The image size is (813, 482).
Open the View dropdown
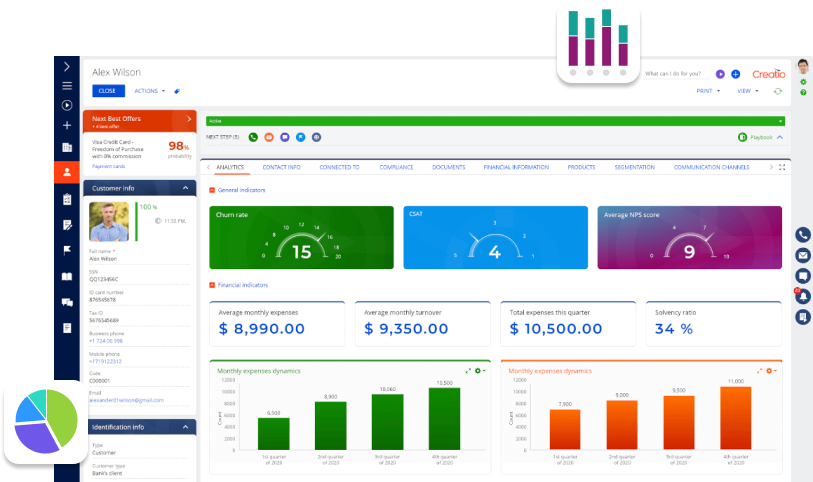click(748, 91)
